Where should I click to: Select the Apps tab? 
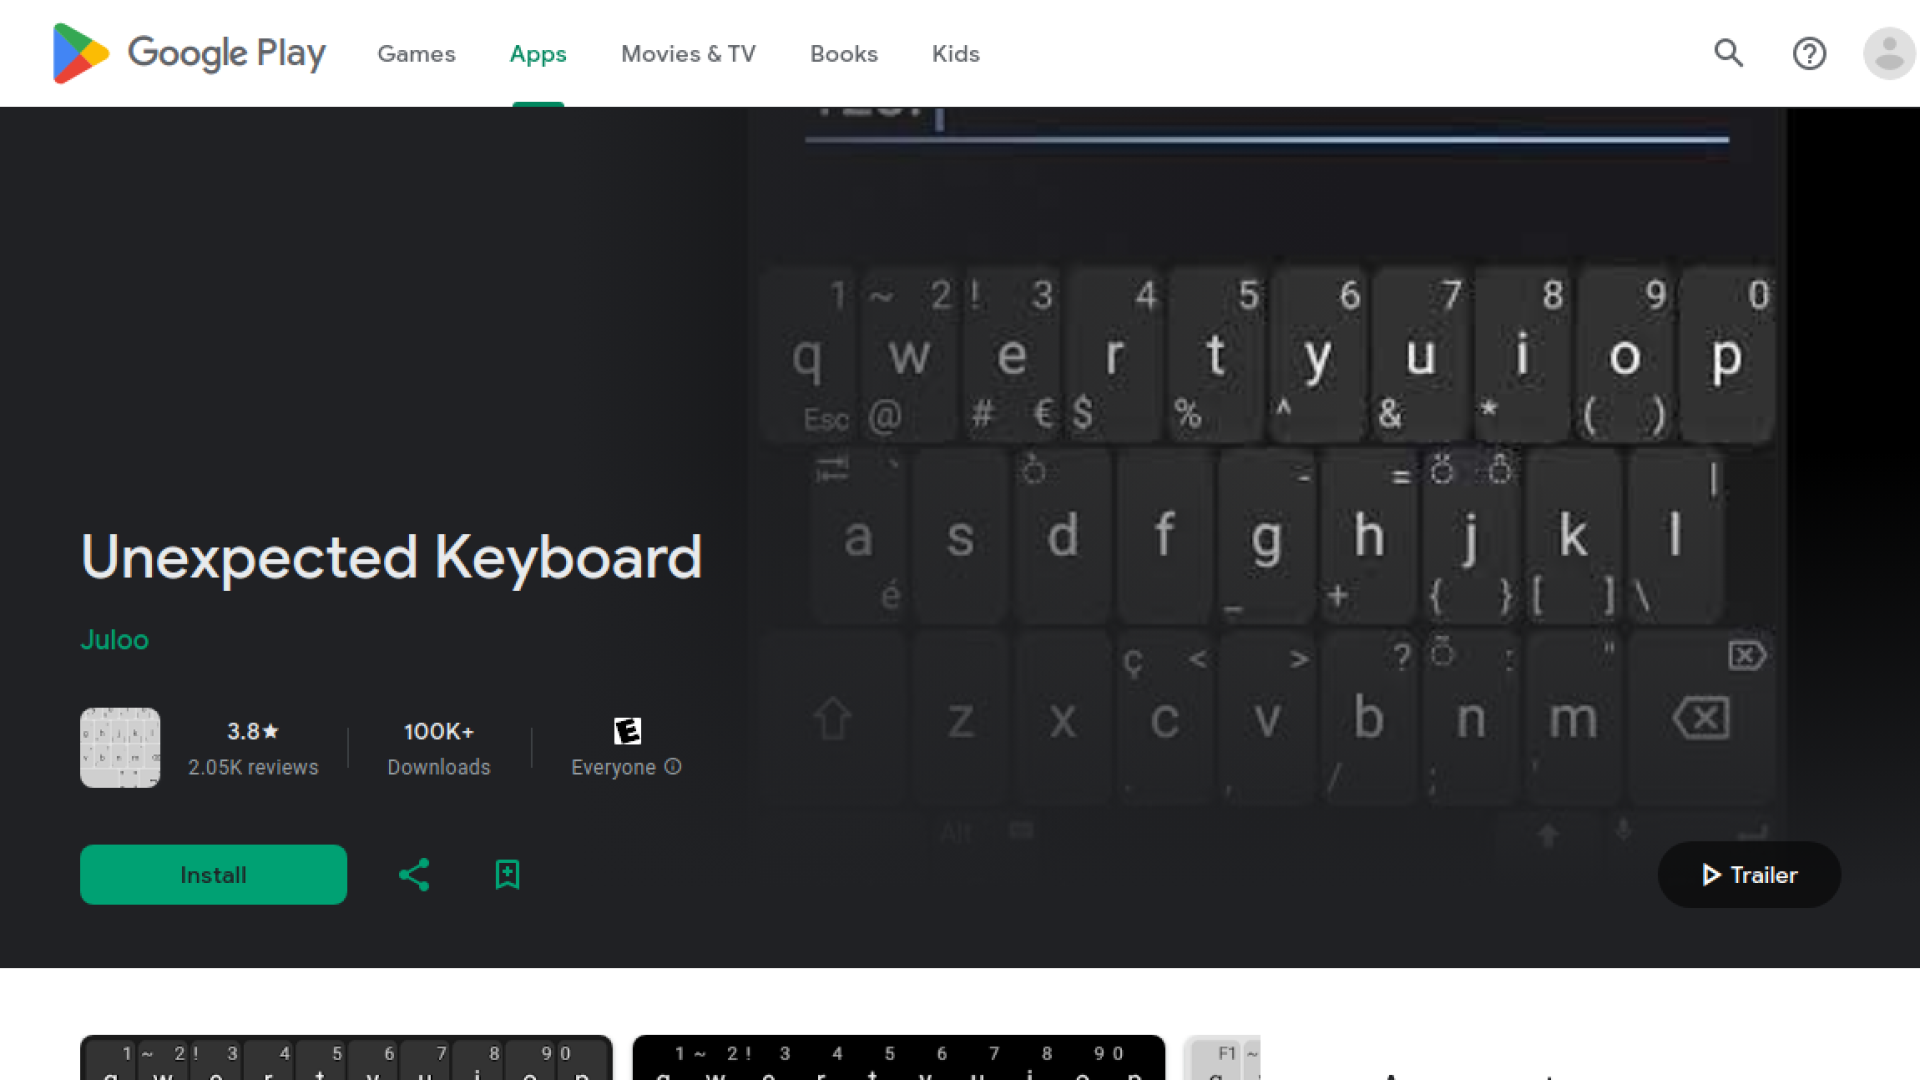tap(537, 54)
